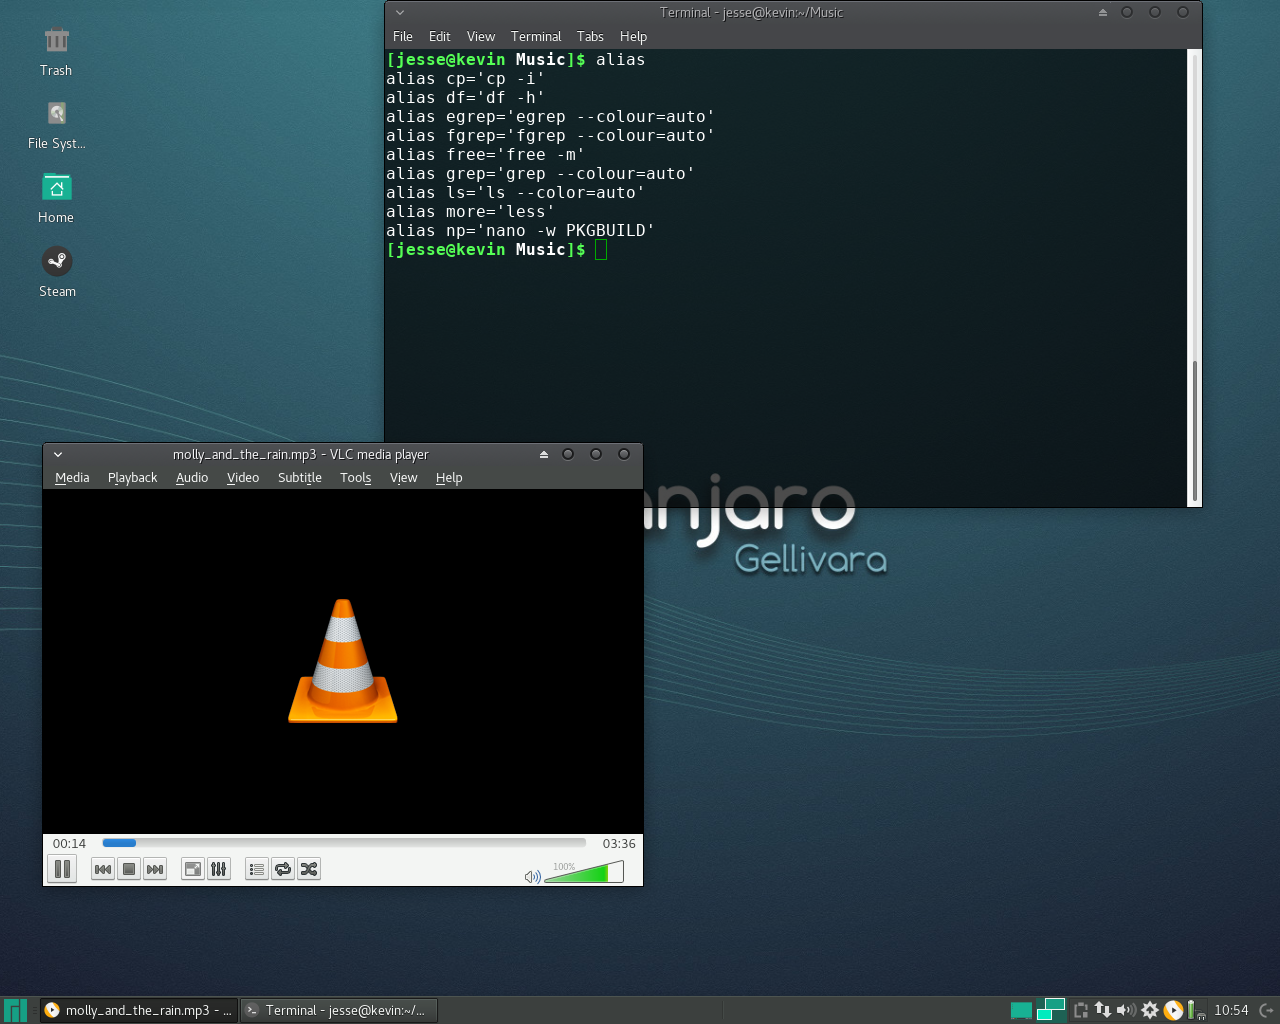
Task: Open the VLC Subtitle menu
Action: [x=300, y=478]
